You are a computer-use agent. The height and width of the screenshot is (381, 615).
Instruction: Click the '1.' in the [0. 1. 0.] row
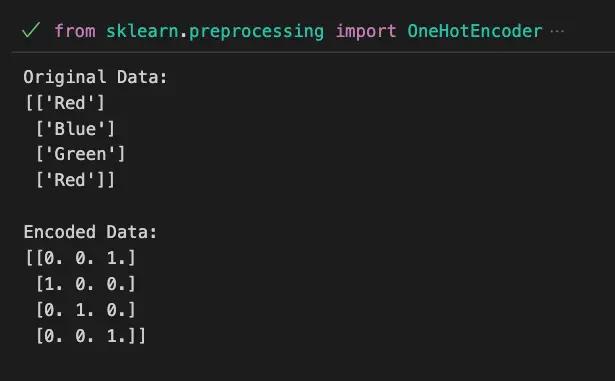[85, 310]
